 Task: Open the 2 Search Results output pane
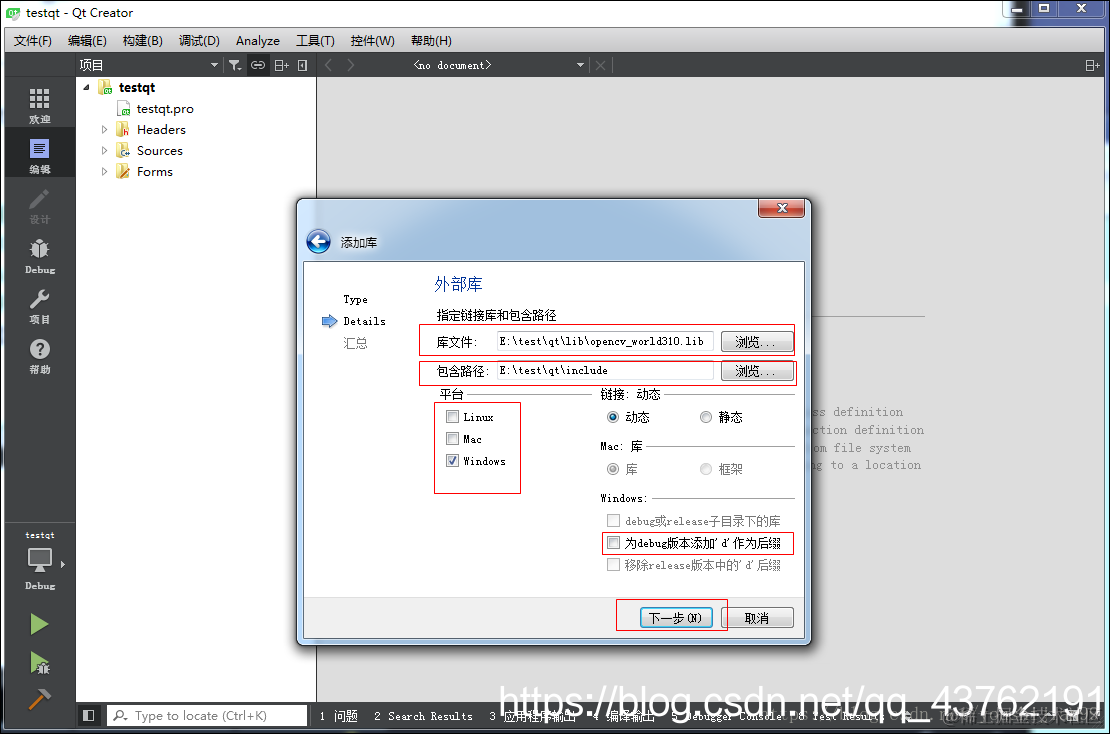coord(423,716)
